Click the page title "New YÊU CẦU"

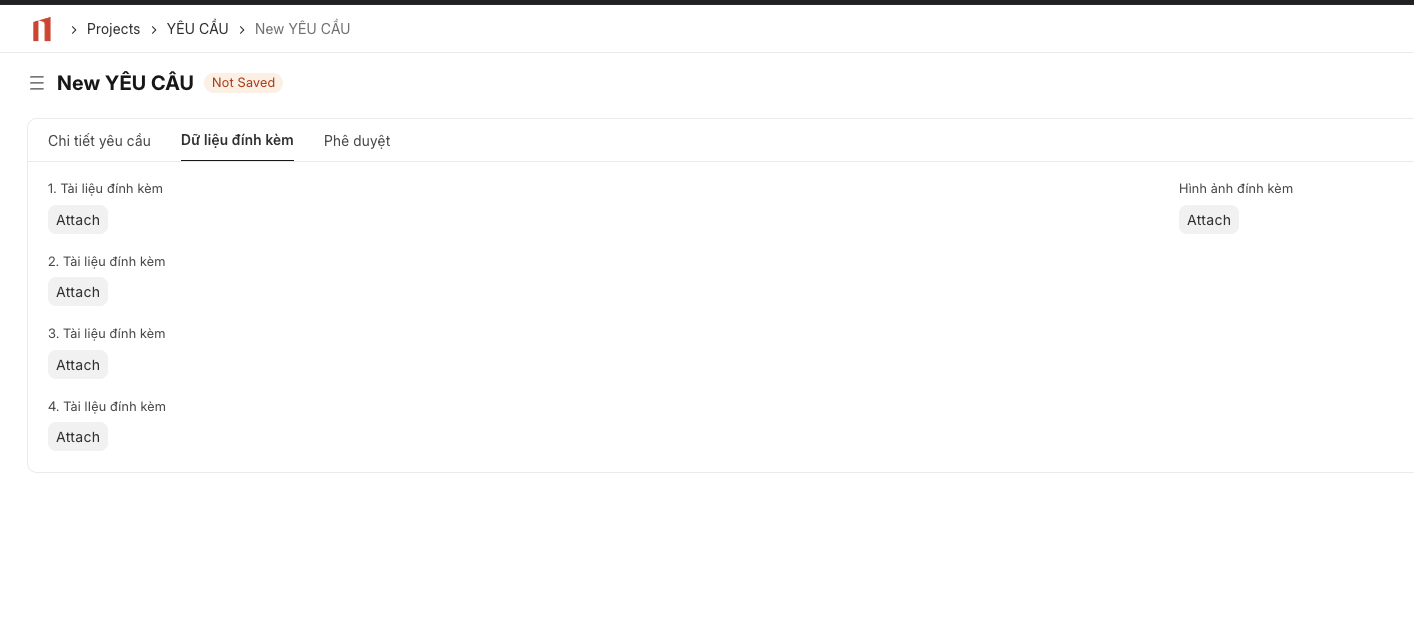click(125, 82)
